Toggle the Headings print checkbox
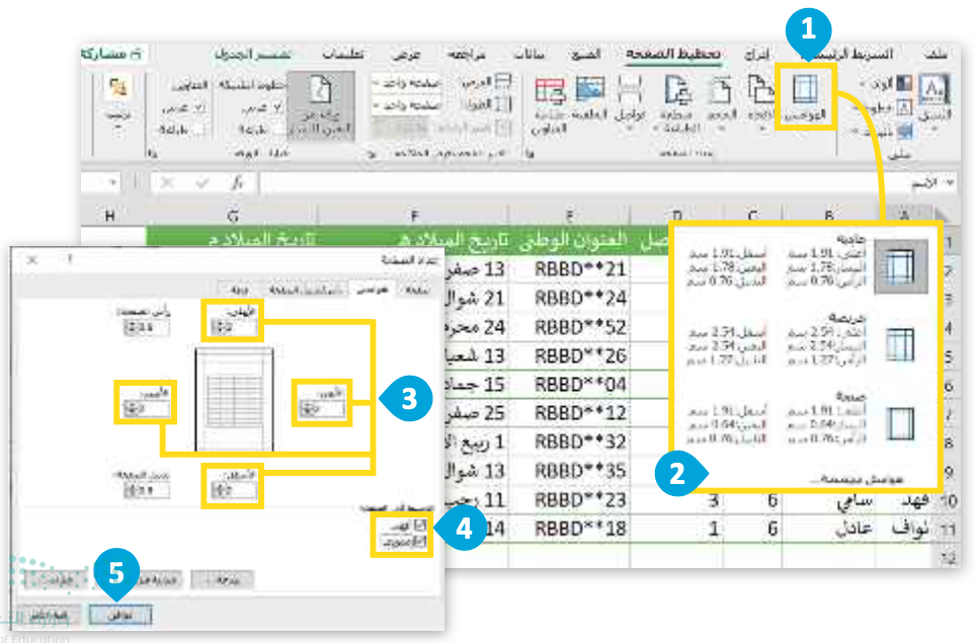The image size is (977, 643). [199, 129]
